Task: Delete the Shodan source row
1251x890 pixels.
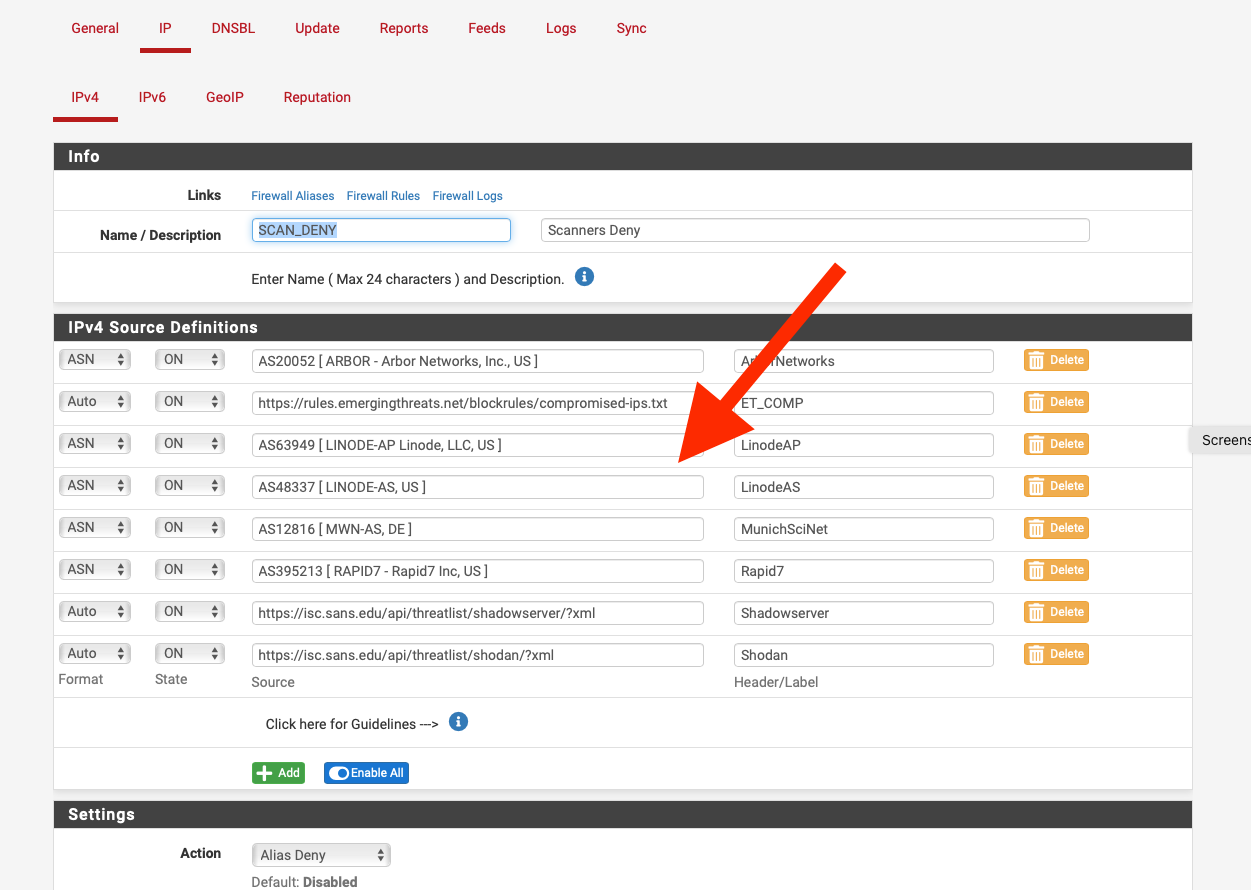Action: click(1056, 654)
